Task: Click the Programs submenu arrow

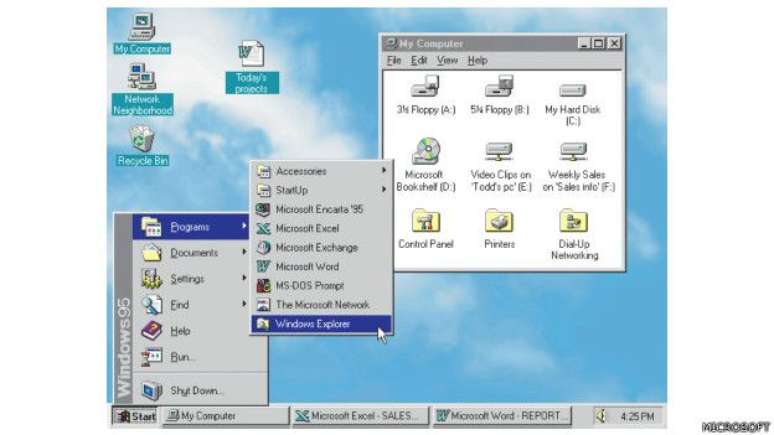Action: pyautogui.click(x=244, y=226)
